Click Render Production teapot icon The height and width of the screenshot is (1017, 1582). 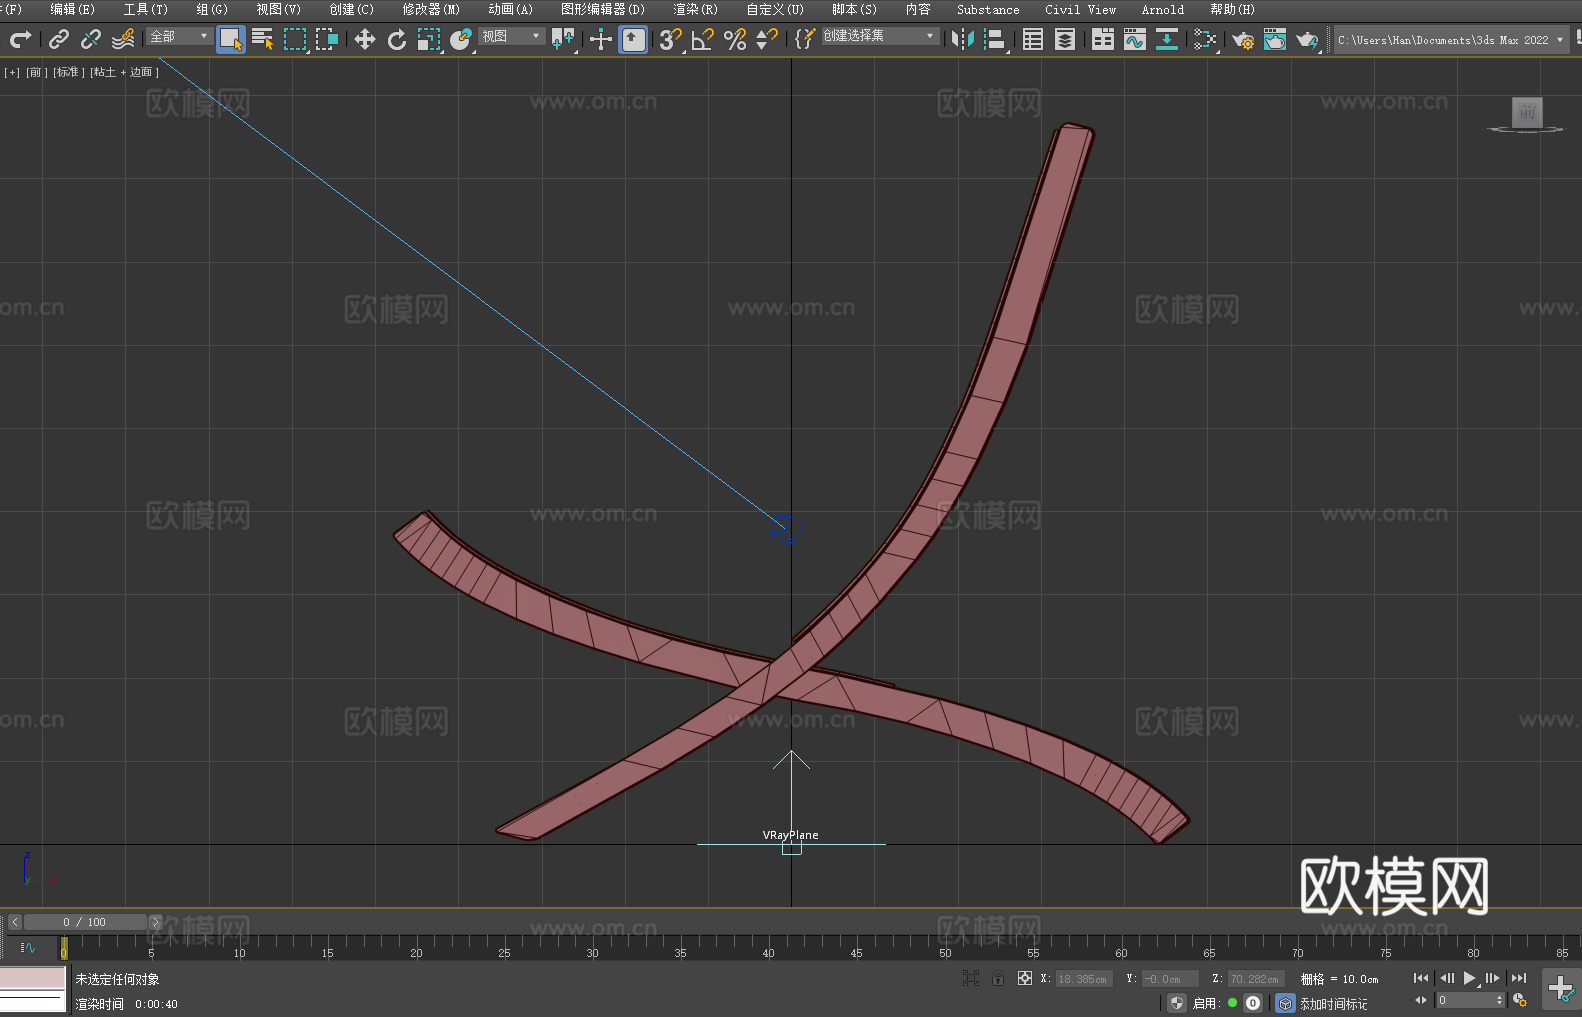[x=1307, y=39]
